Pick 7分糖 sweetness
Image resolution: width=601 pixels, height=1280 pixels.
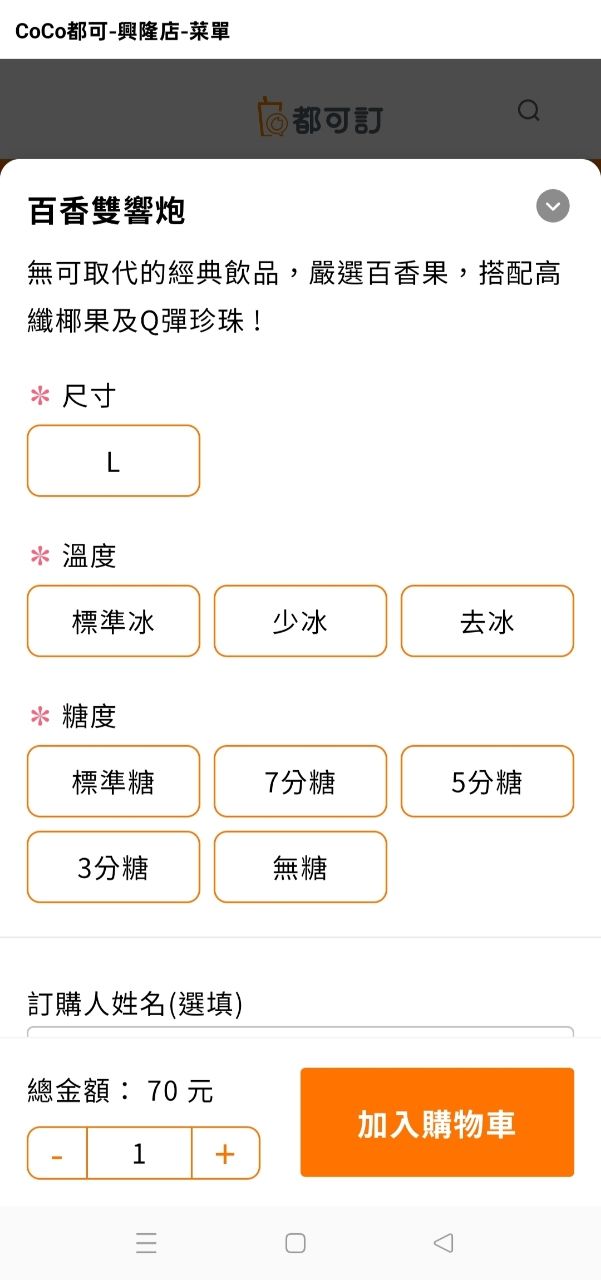pos(300,781)
